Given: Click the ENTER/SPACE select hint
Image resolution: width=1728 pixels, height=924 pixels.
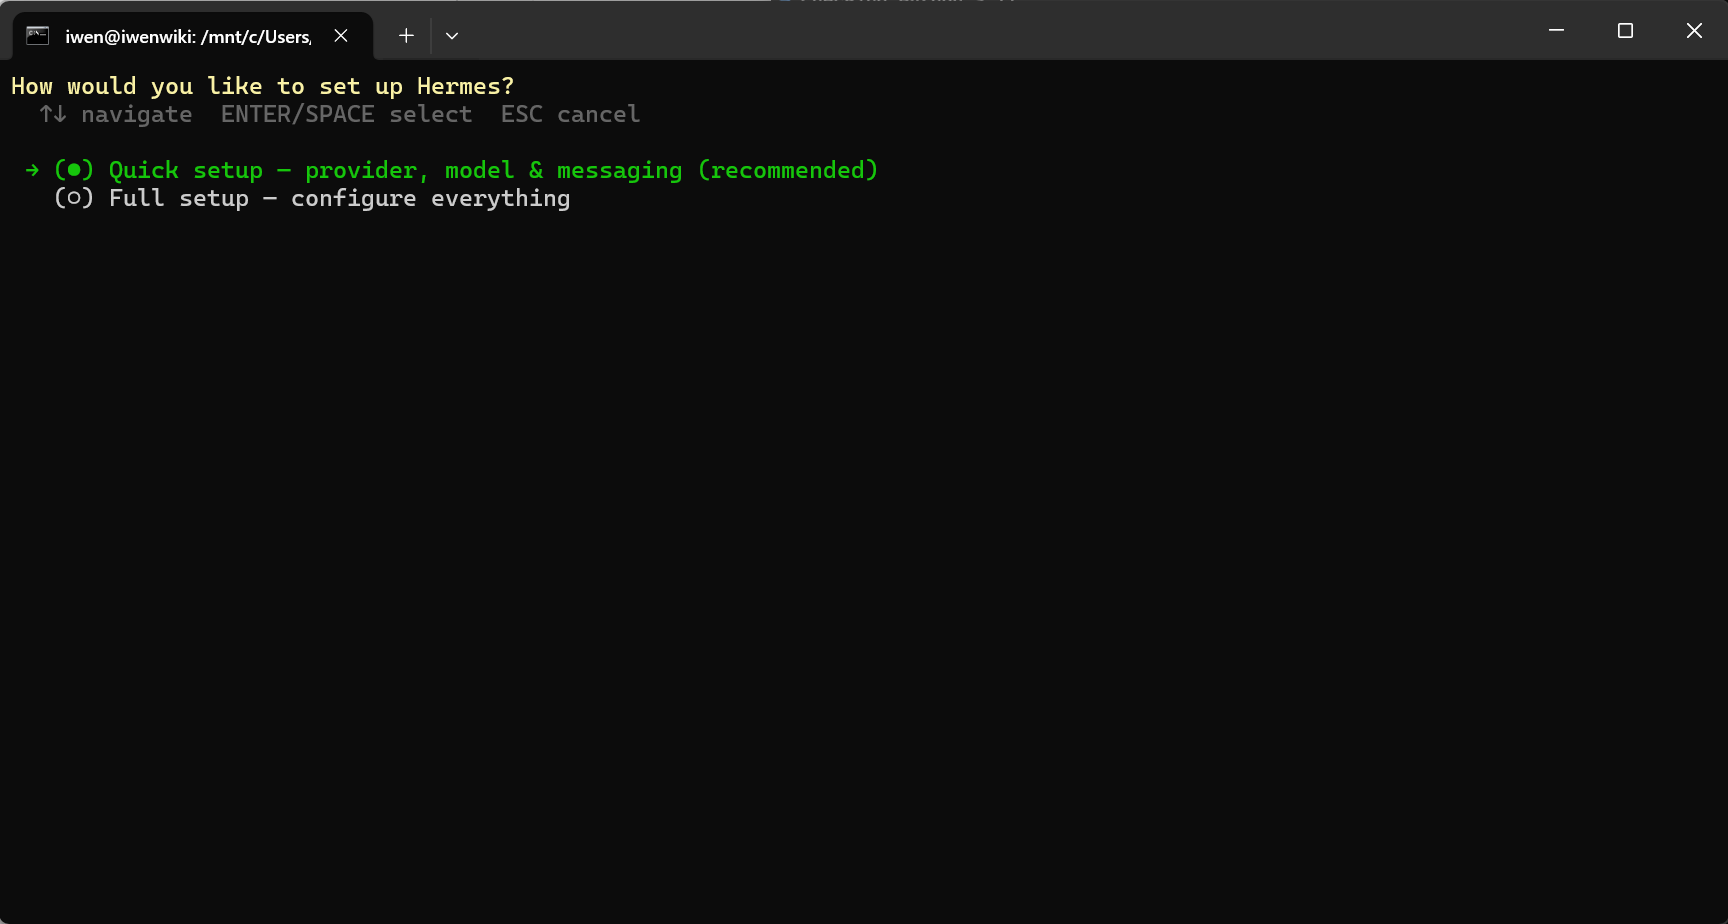Looking at the screenshot, I should coord(346,114).
